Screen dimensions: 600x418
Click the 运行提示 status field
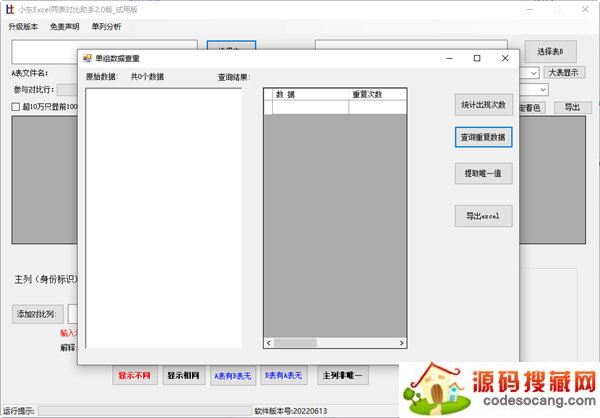(x=144, y=411)
